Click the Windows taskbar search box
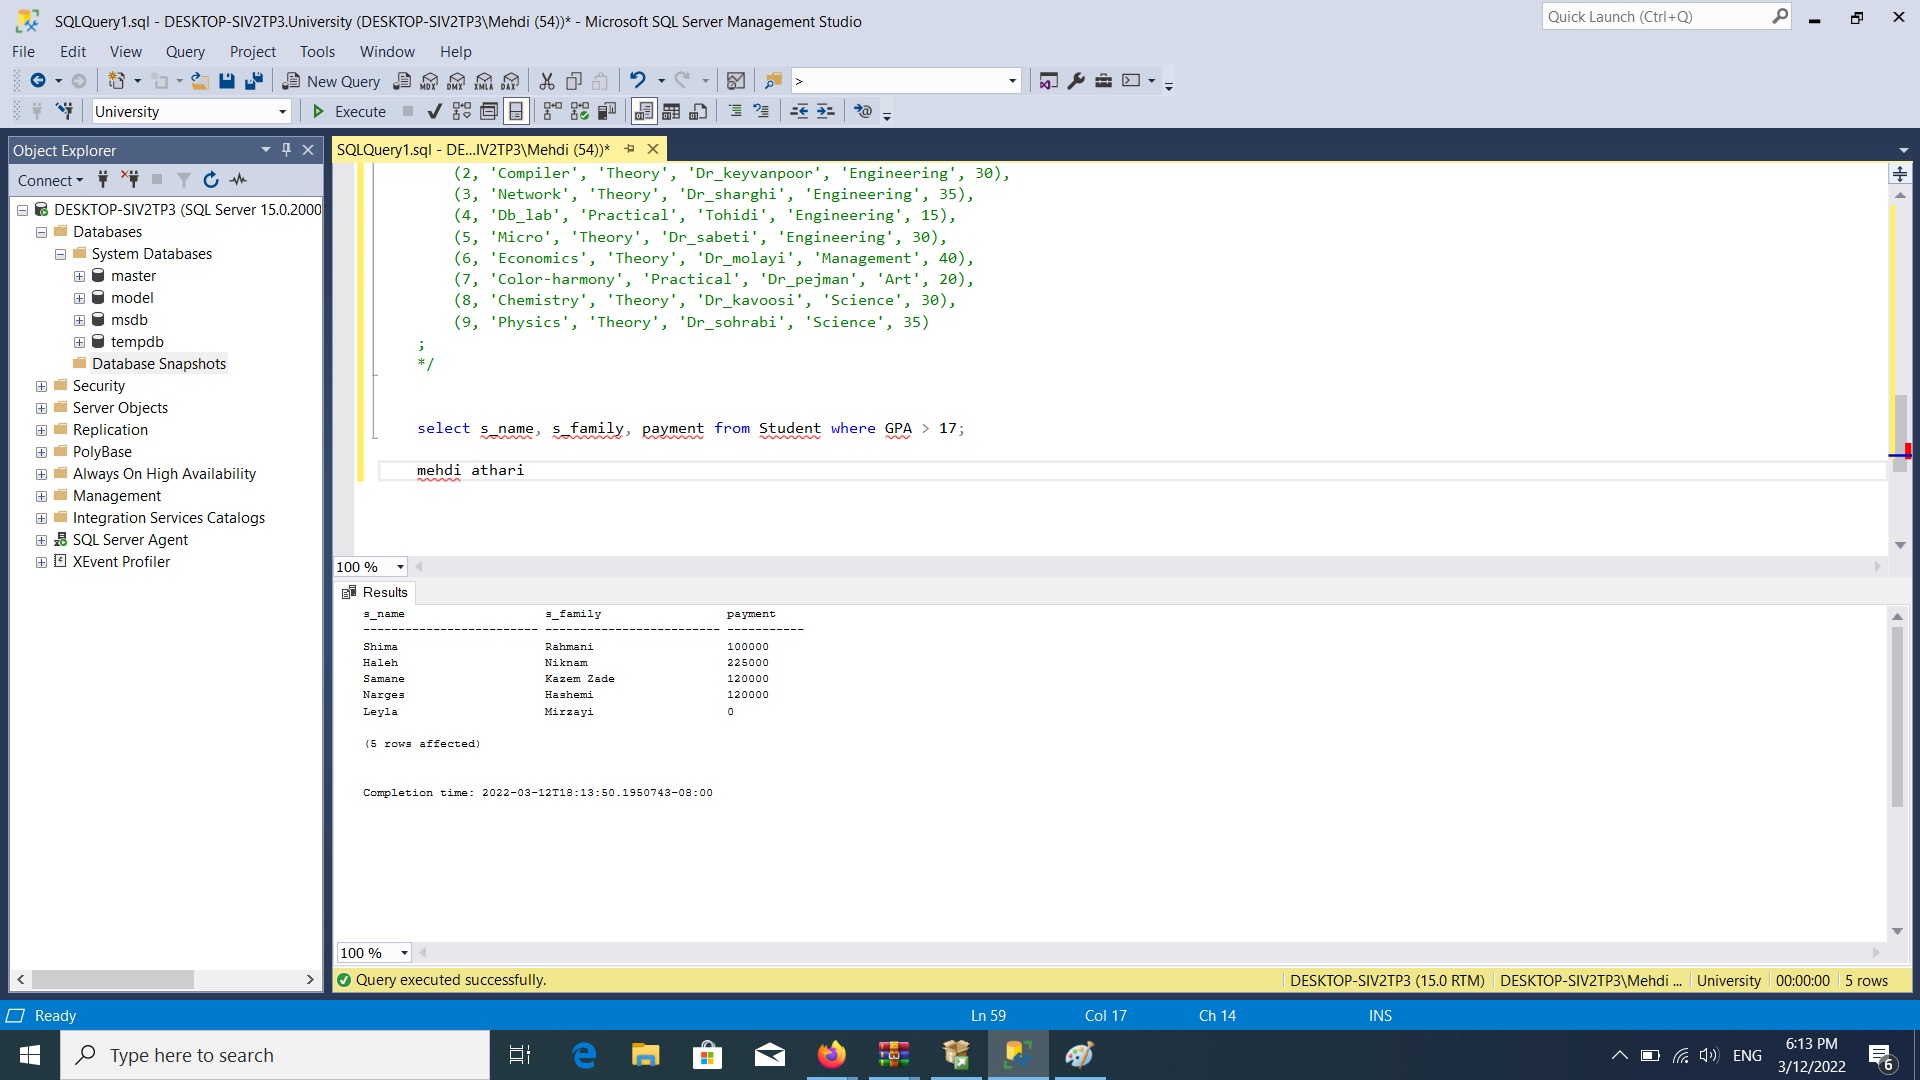1920x1080 pixels. (x=275, y=1055)
